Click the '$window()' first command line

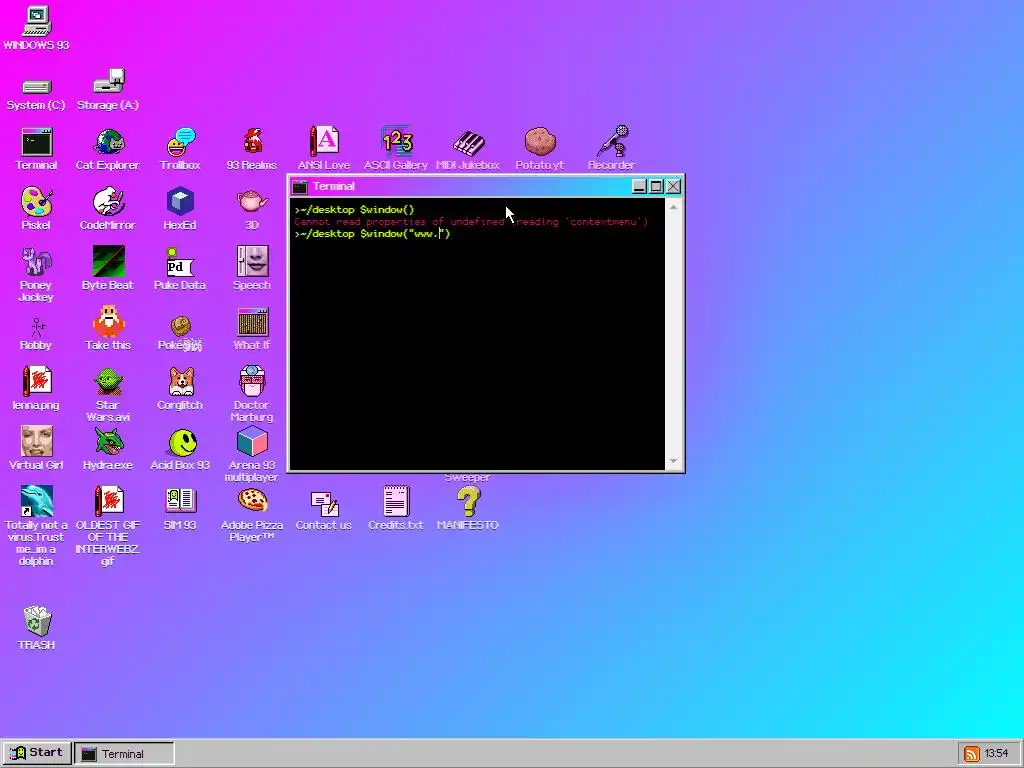point(354,210)
